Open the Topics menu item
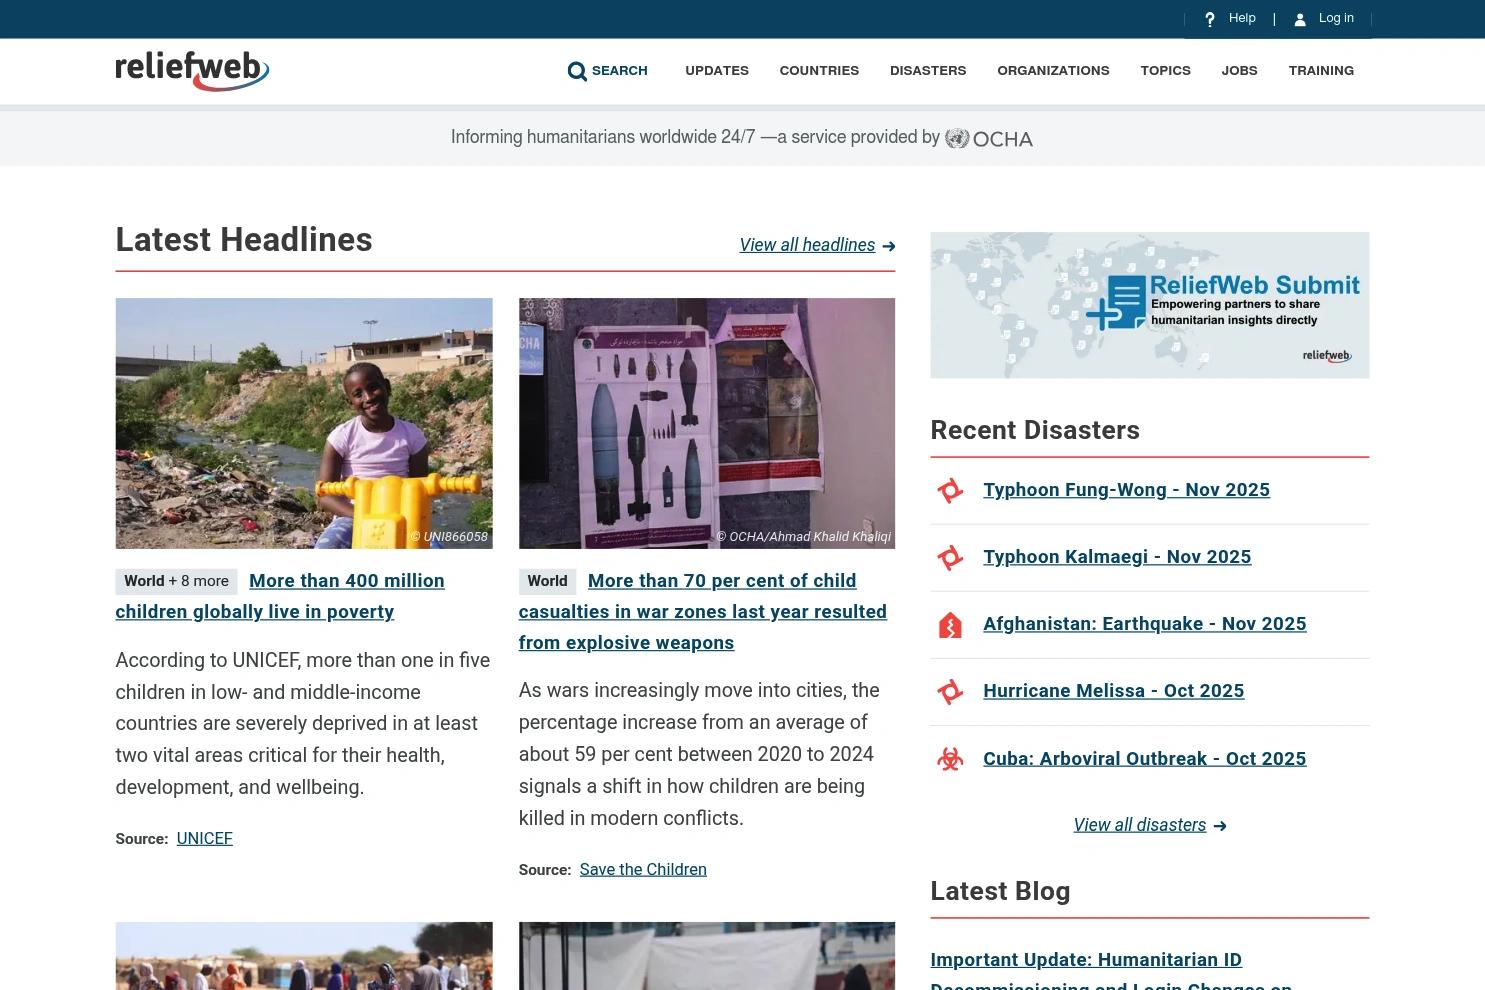This screenshot has width=1485, height=990. coord(1165,71)
